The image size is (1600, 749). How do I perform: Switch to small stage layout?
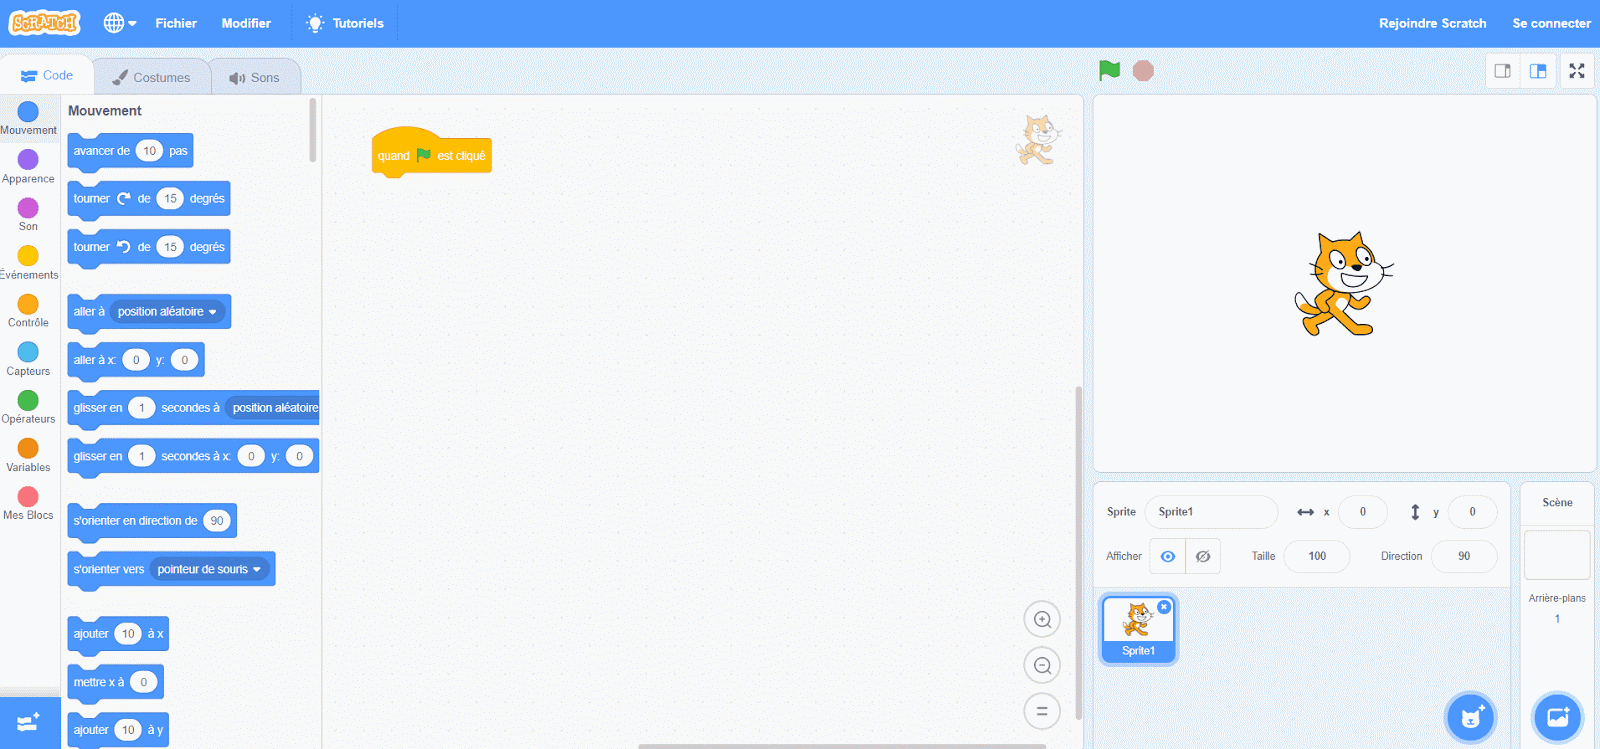tap(1502, 71)
